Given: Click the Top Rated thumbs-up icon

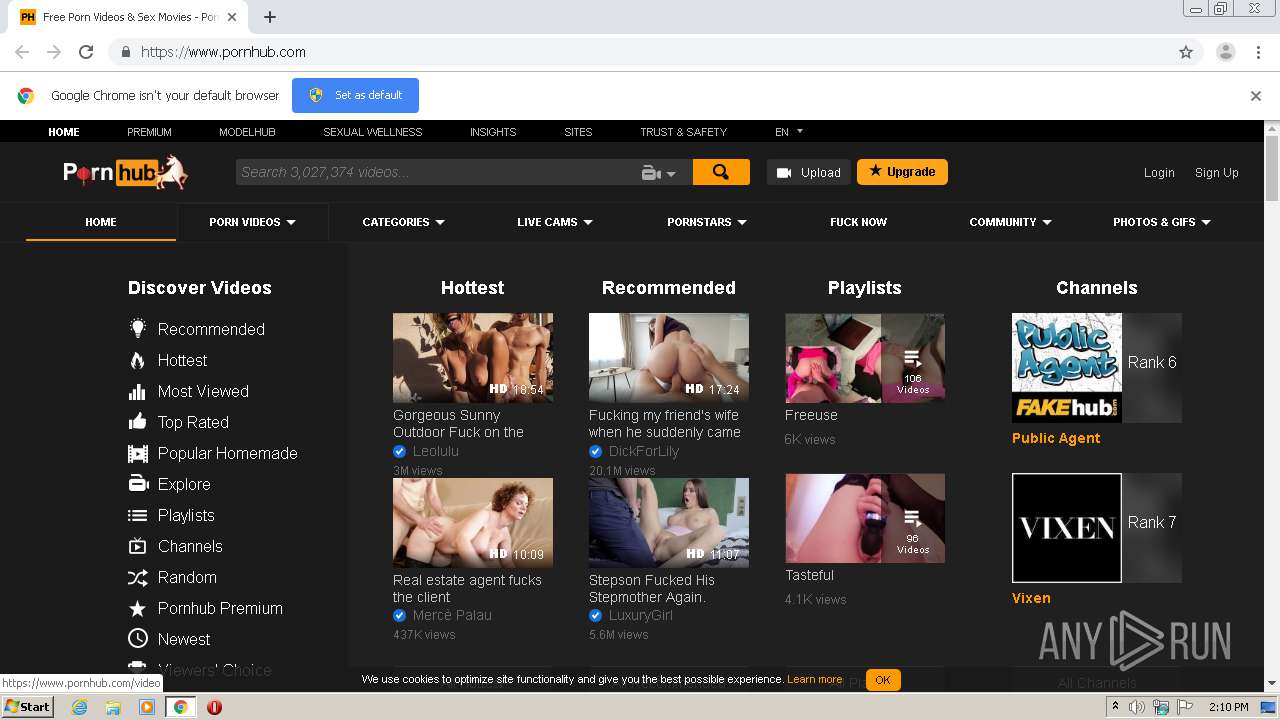Looking at the screenshot, I should click(138, 422).
